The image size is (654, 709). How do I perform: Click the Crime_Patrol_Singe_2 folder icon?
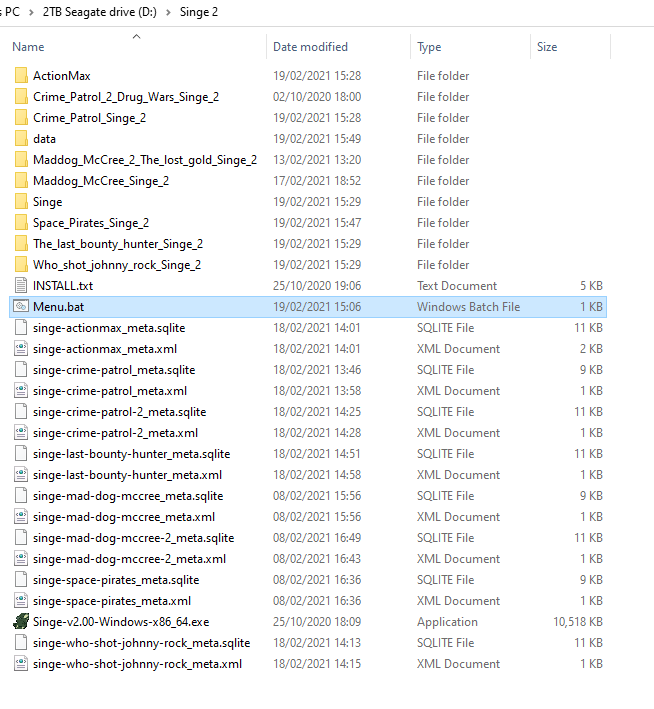tap(21, 118)
